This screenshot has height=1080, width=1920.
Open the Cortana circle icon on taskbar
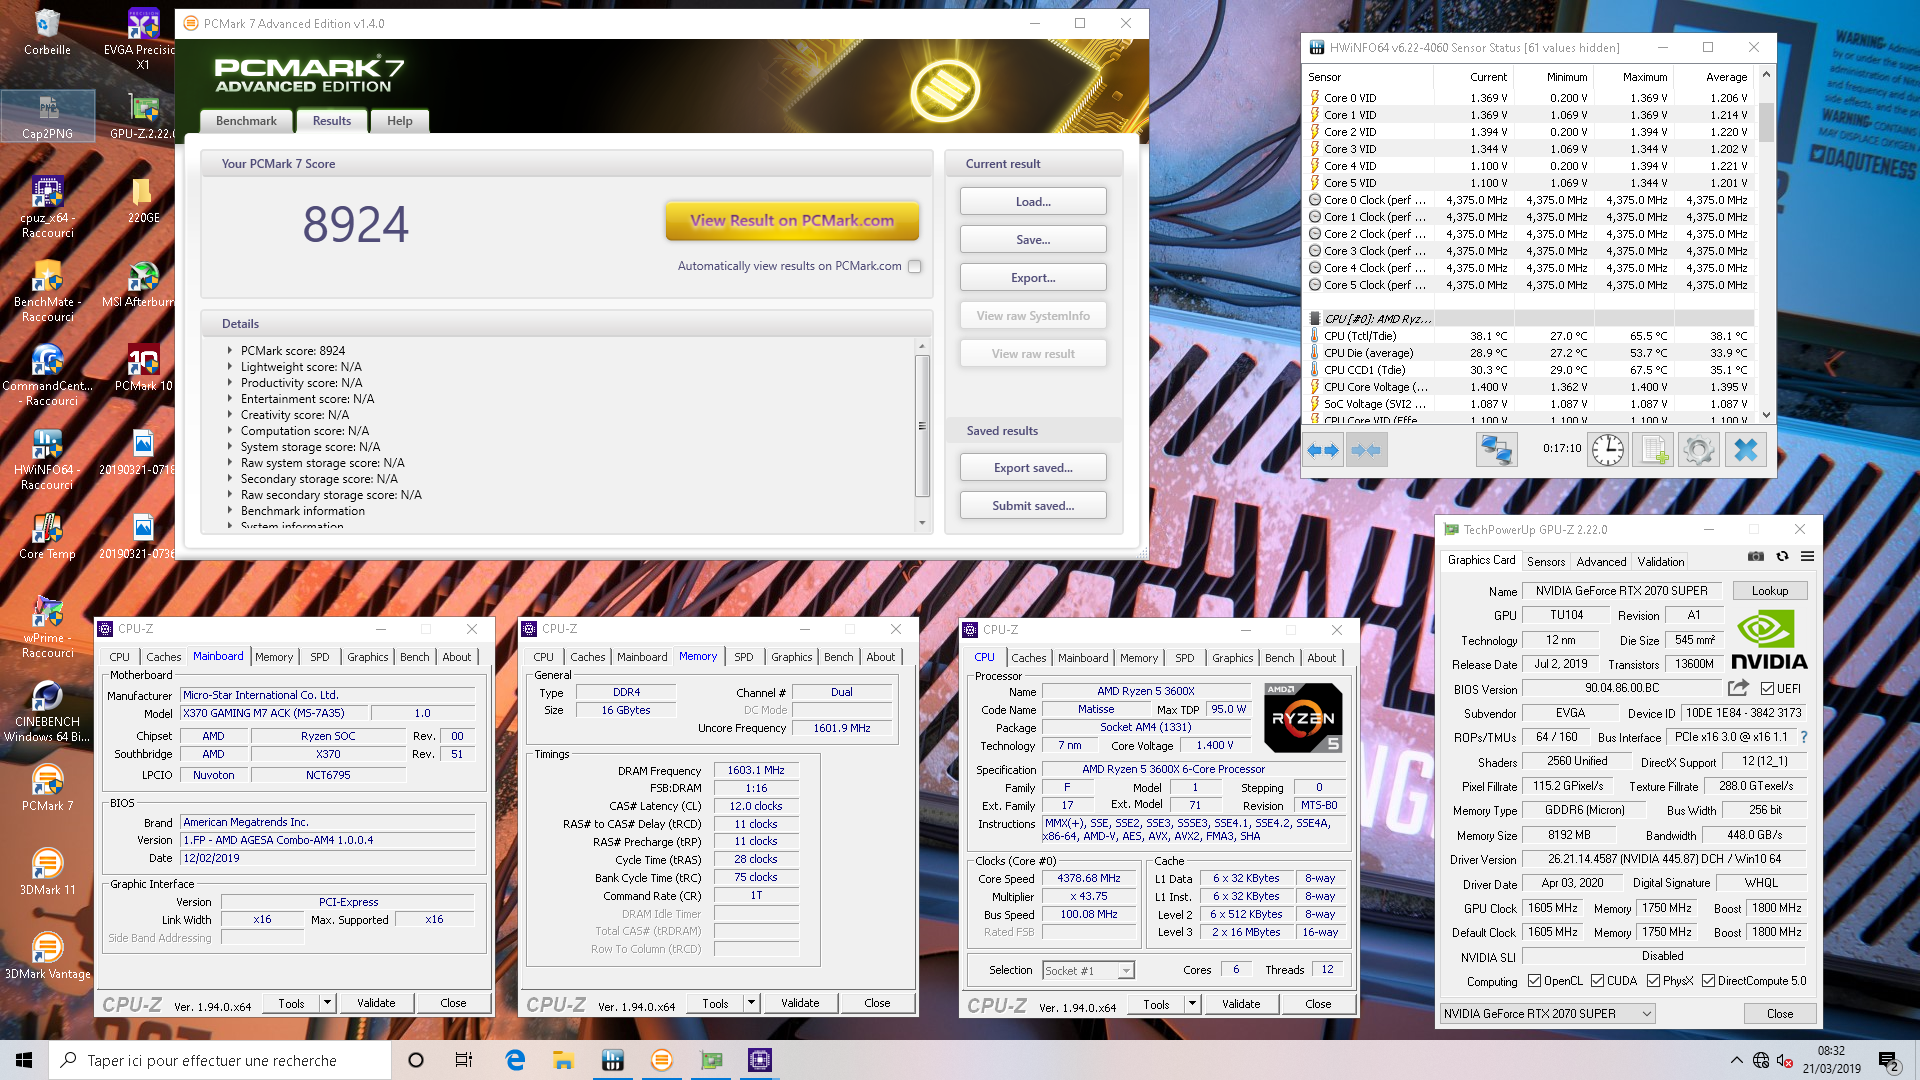(416, 1060)
